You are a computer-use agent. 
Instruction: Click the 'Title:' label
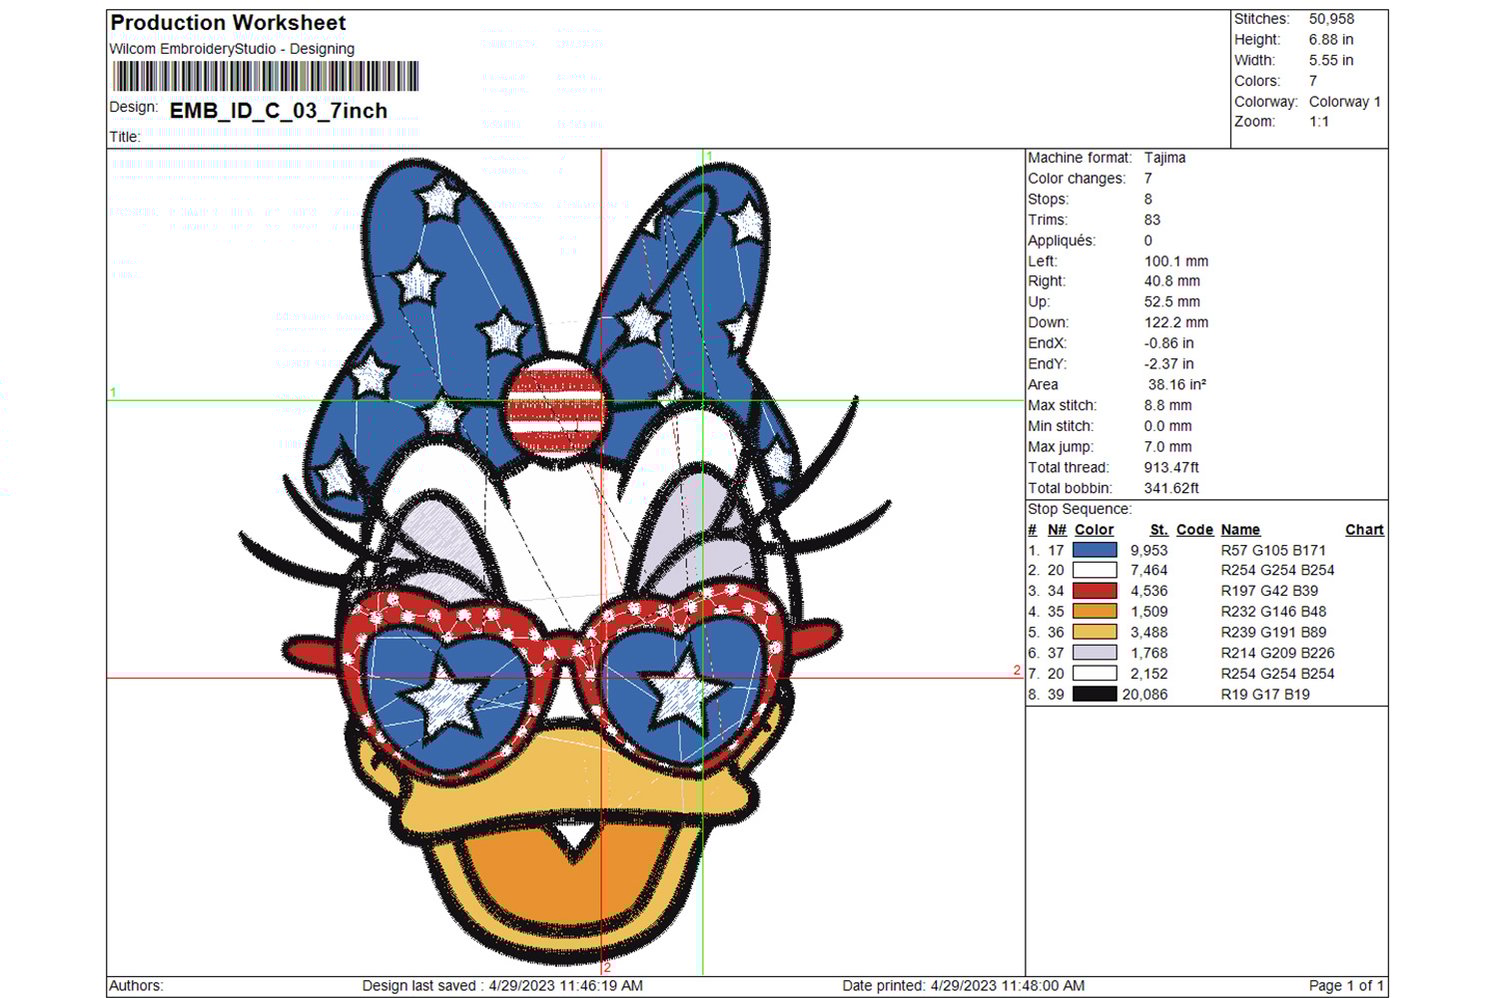click(x=125, y=137)
